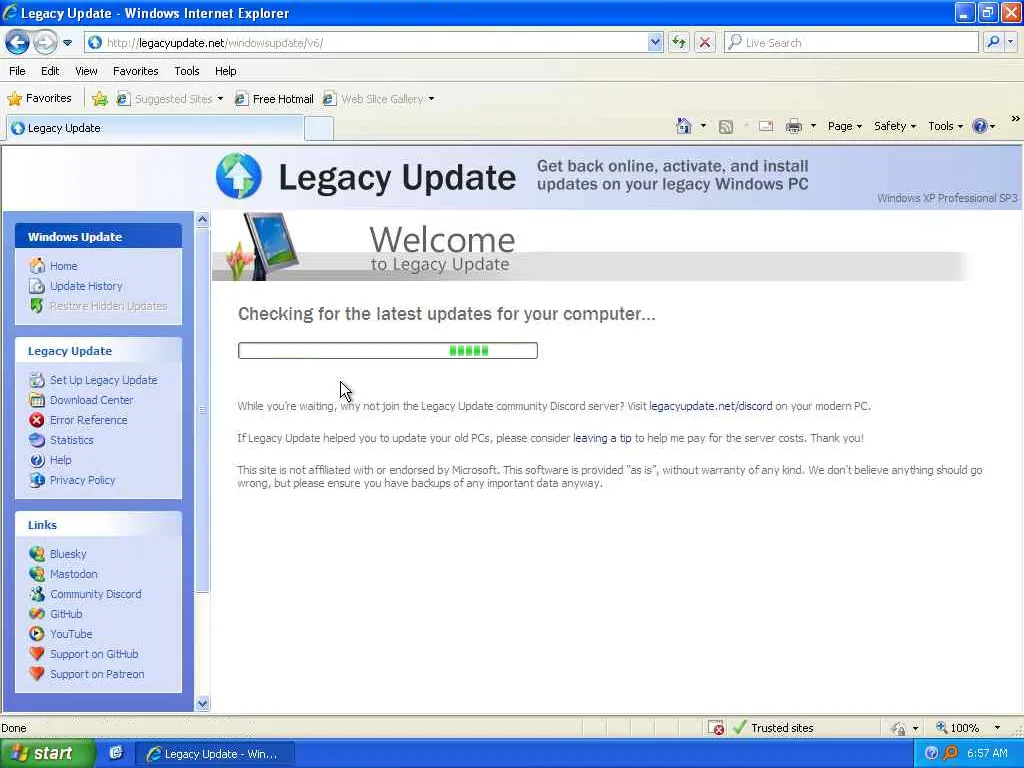Open the Page command bar menu
Viewport: 1024px width, 768px height.
(844, 126)
